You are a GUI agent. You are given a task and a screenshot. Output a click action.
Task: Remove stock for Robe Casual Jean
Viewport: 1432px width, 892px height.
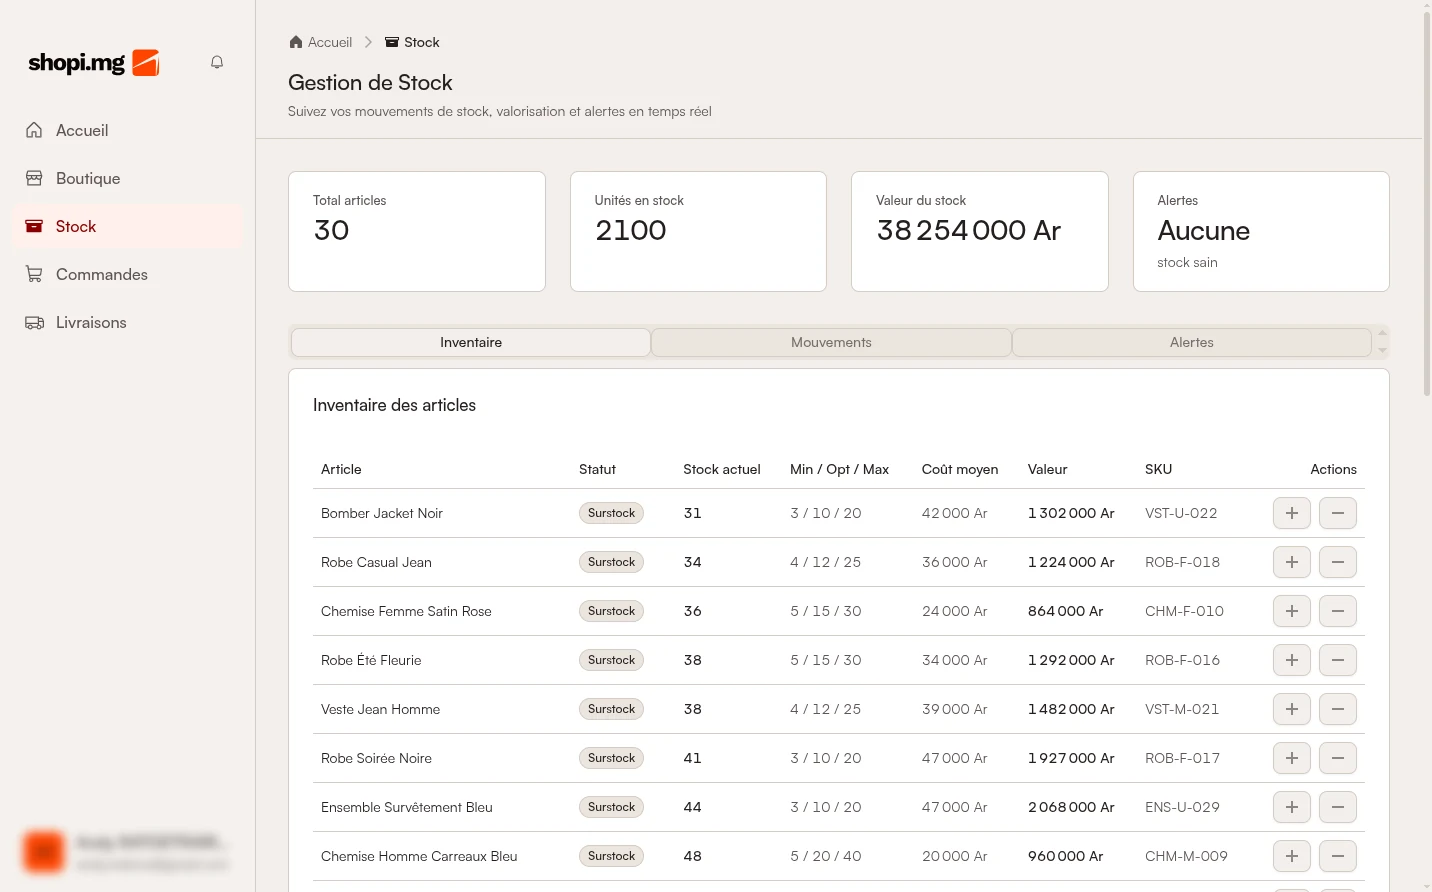tap(1338, 562)
